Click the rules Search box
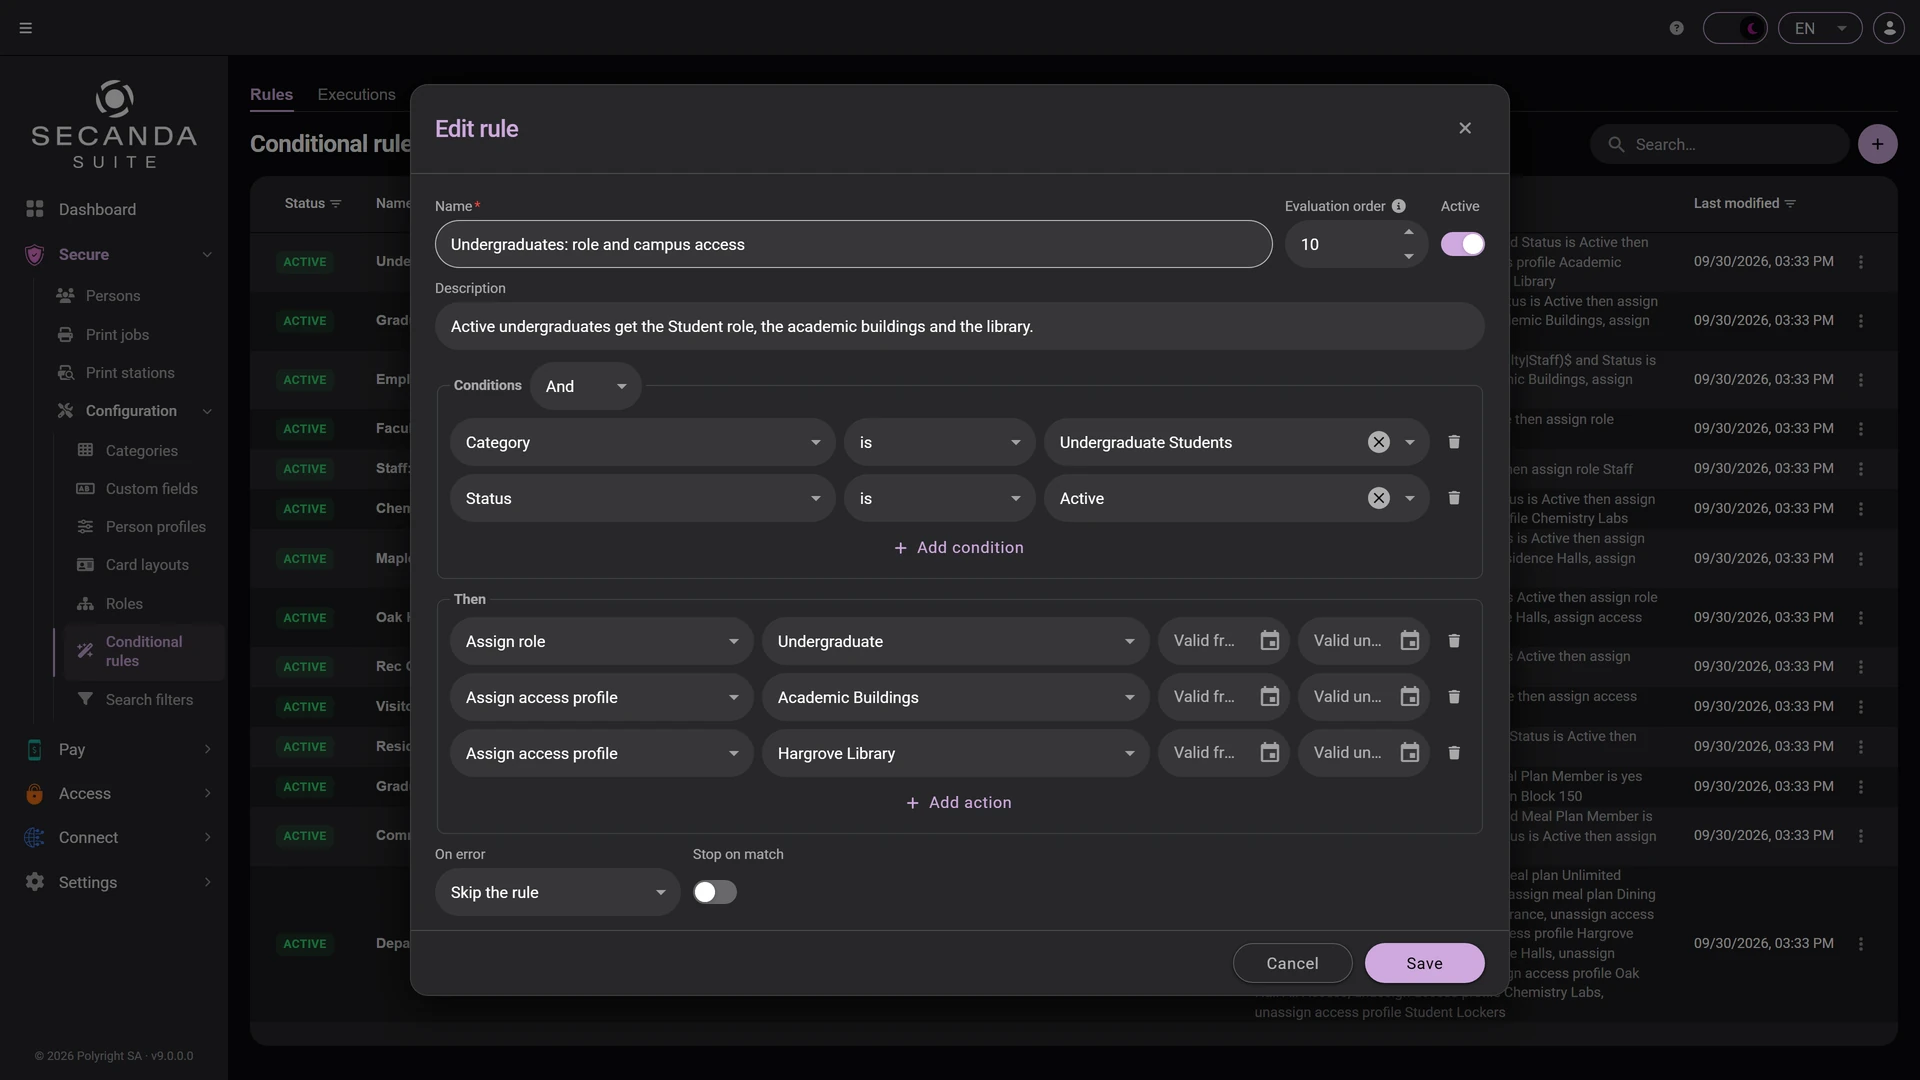The width and height of the screenshot is (1920, 1080). (x=1719, y=144)
